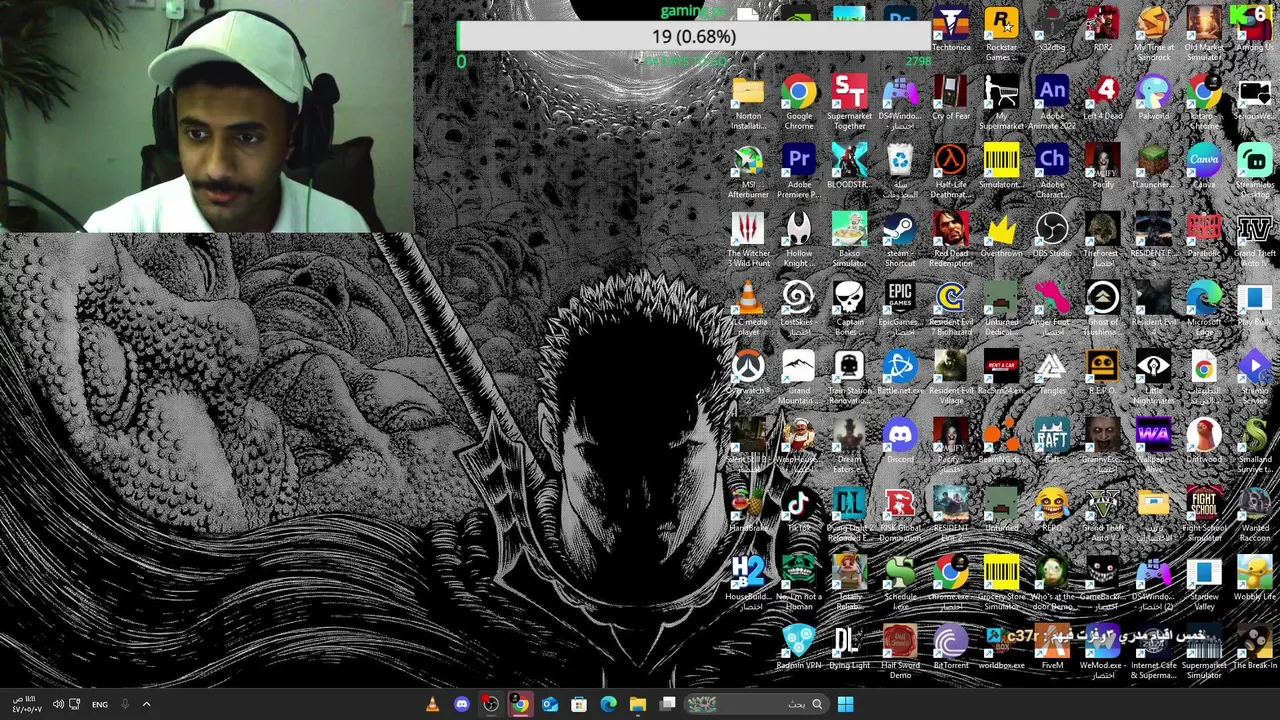The width and height of the screenshot is (1280, 720).
Task: Switch to Chrome in taskbar
Action: click(520, 704)
